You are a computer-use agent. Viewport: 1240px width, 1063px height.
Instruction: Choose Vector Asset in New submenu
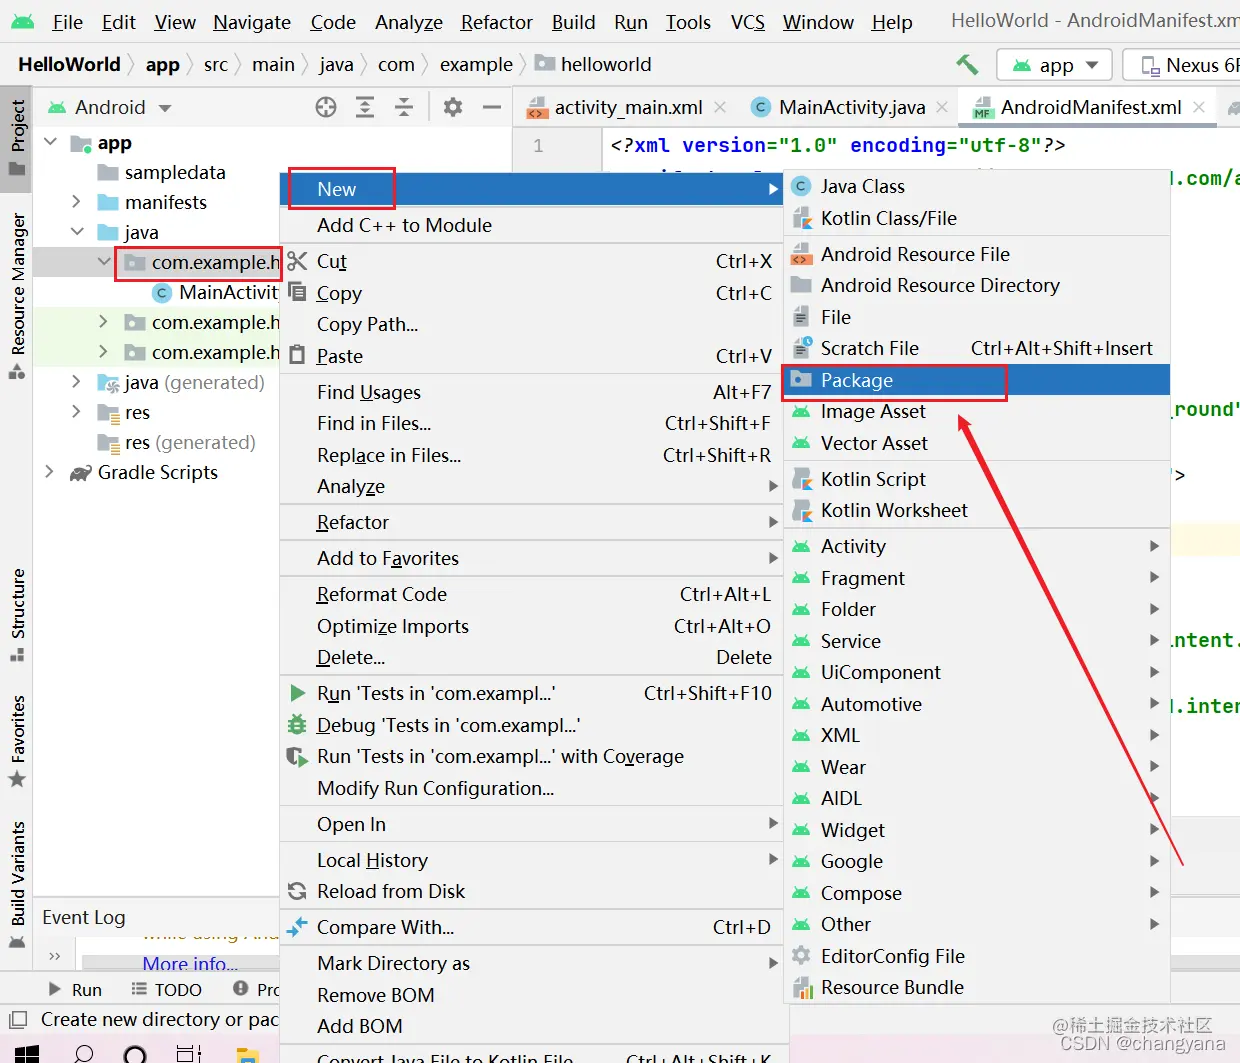click(x=976, y=443)
